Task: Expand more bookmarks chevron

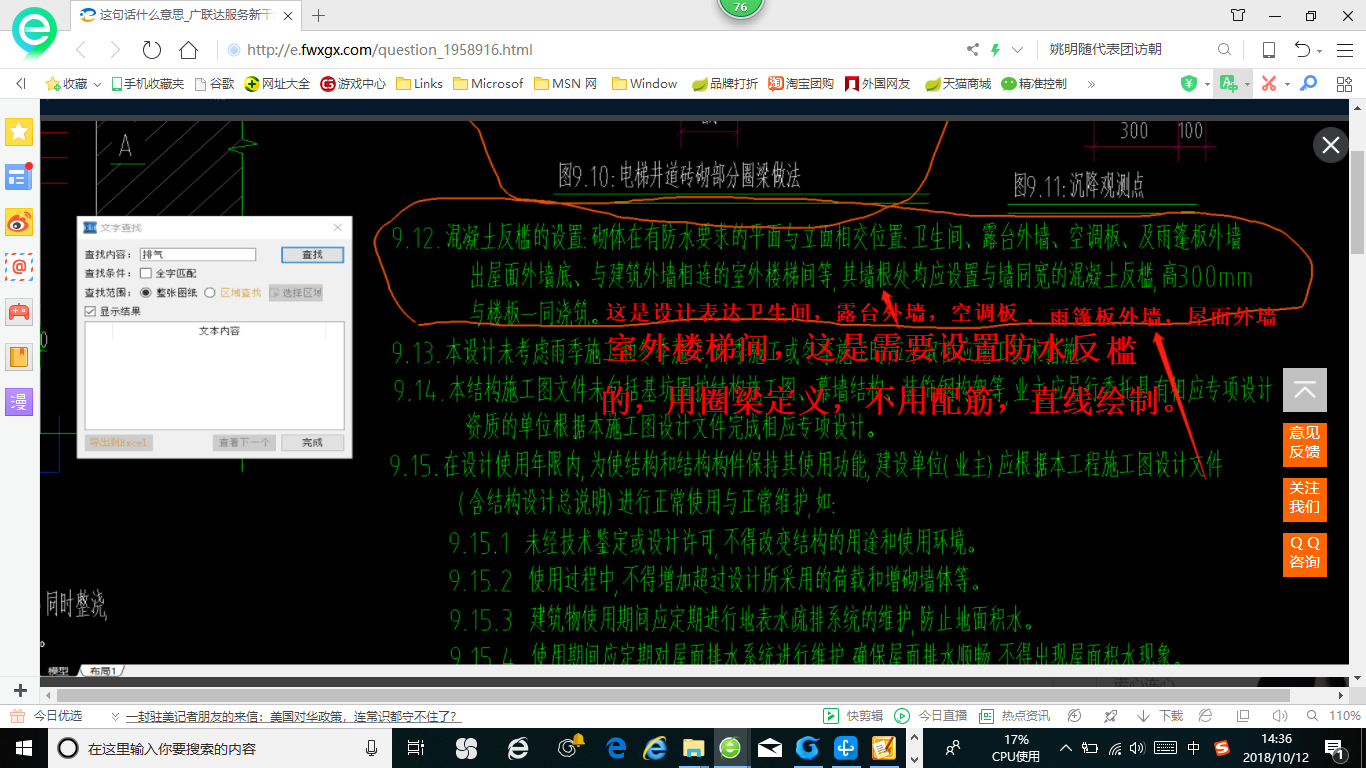Action: pyautogui.click(x=1090, y=84)
